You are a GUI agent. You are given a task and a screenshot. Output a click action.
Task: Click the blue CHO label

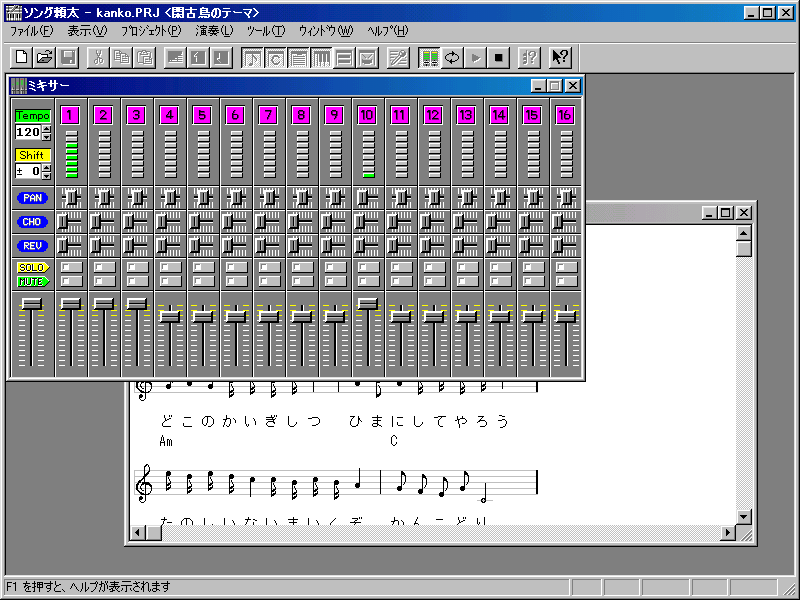pyautogui.click(x=32, y=222)
